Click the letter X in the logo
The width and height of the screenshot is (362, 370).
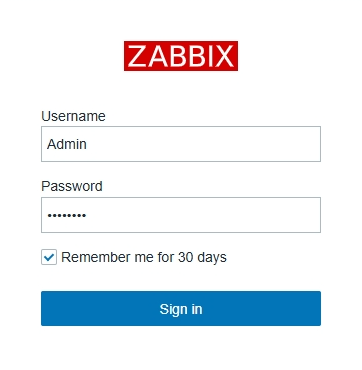(224, 56)
